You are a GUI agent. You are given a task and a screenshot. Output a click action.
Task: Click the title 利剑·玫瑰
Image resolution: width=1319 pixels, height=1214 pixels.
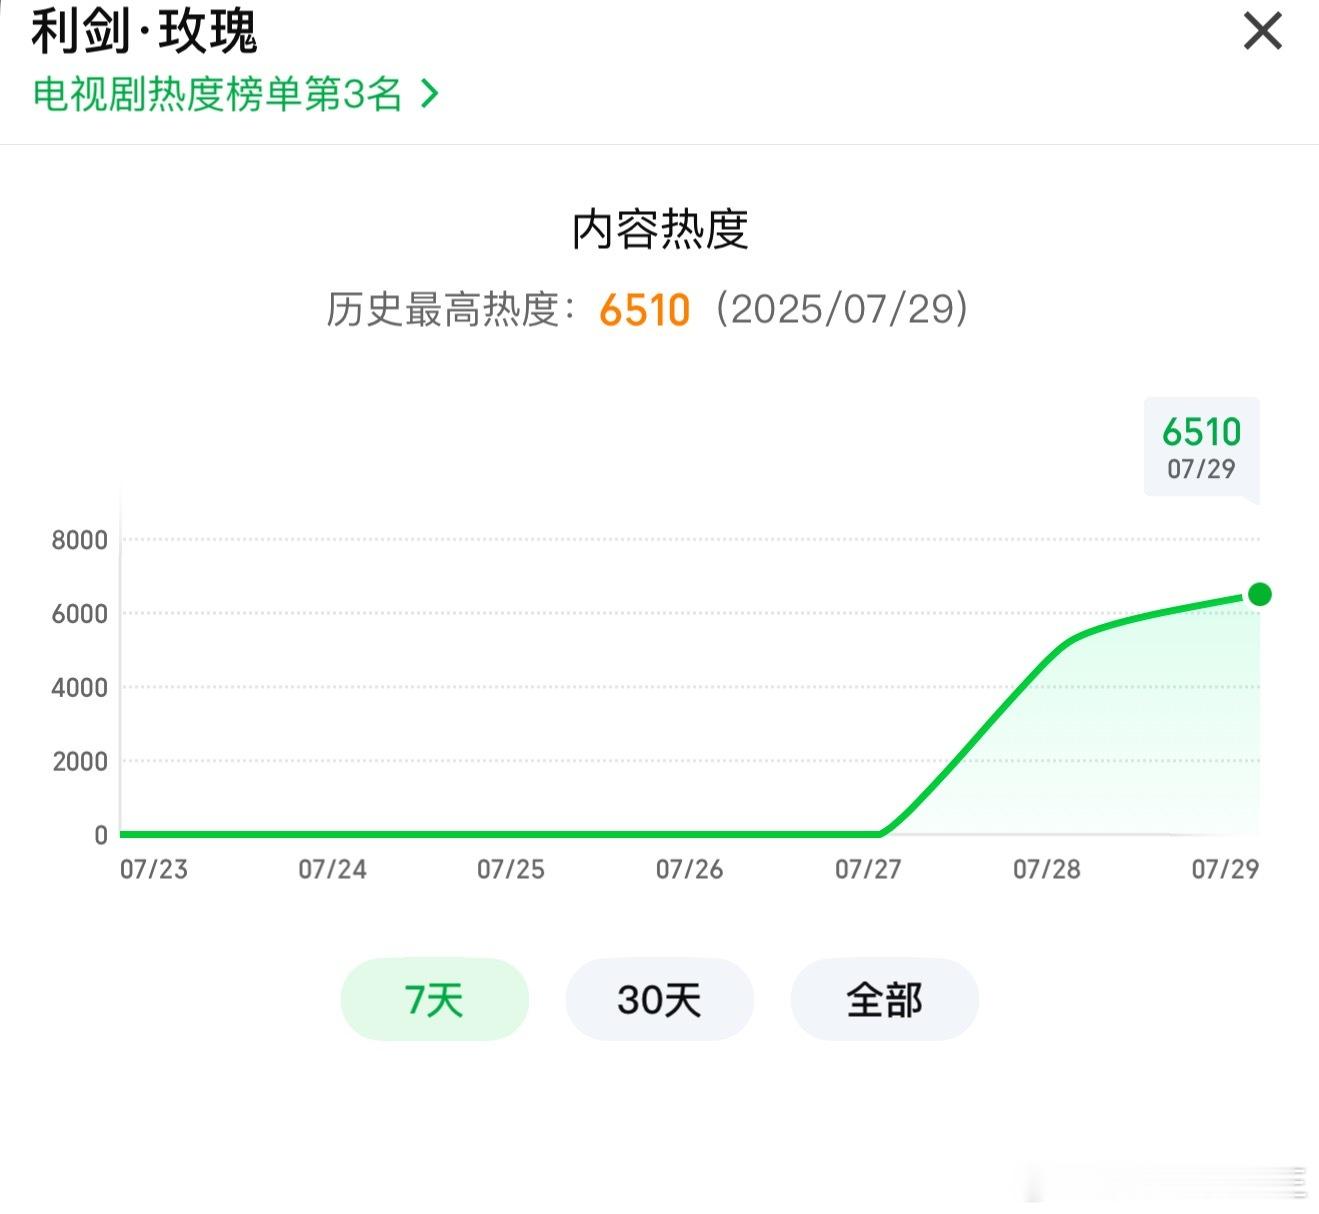pos(144,31)
